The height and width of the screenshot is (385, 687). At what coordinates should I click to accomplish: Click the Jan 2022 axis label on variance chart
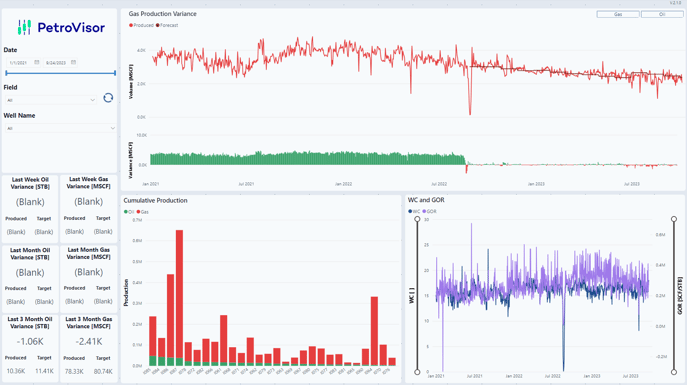344,184
